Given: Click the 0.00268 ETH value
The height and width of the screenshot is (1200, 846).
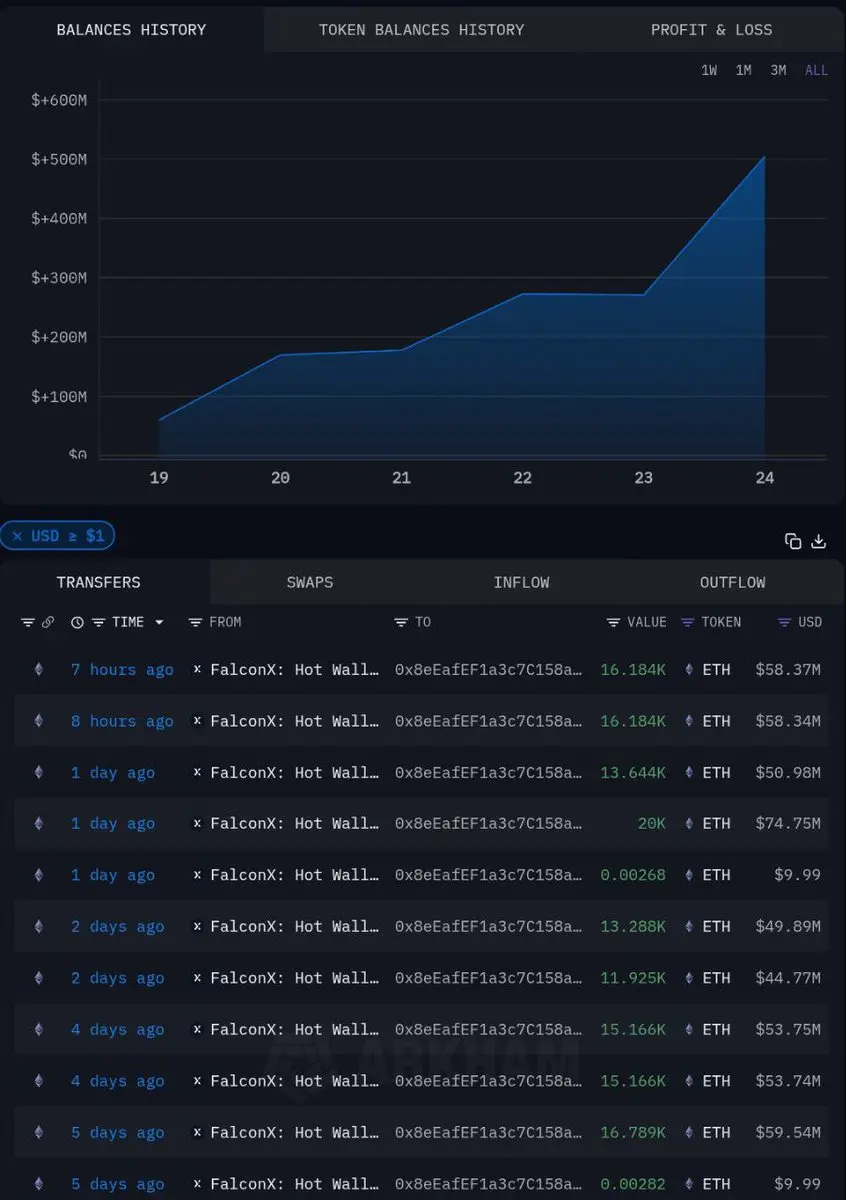Looking at the screenshot, I should coord(633,875).
